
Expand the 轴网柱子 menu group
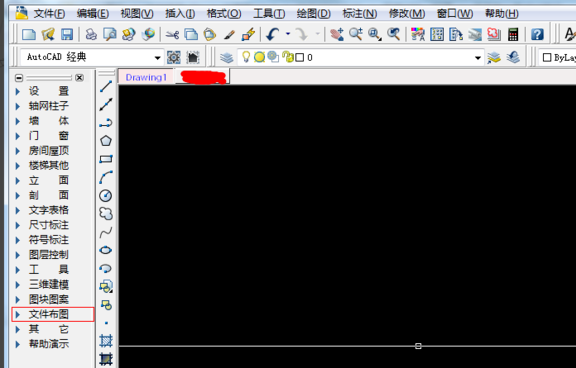(x=48, y=106)
